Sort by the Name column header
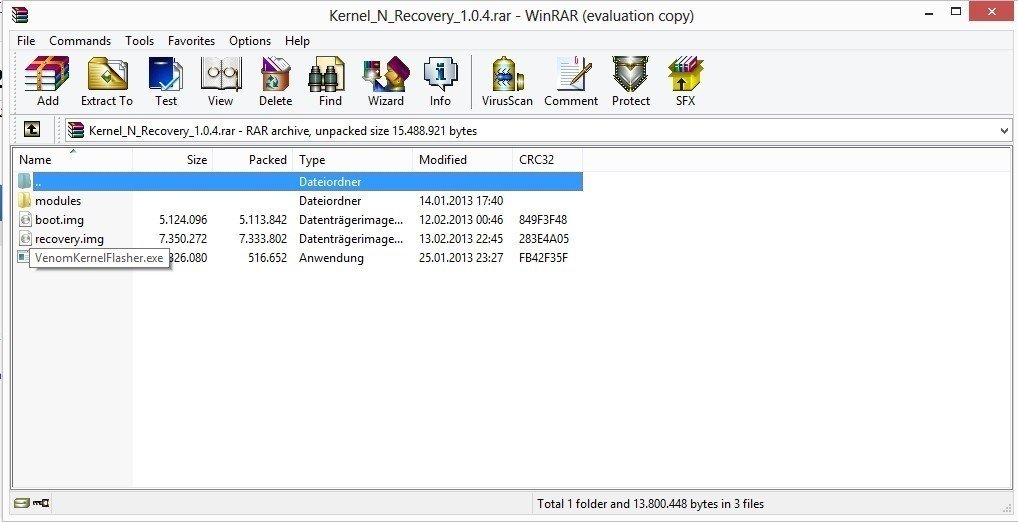Screen dimensions: 1018x522 [72, 160]
